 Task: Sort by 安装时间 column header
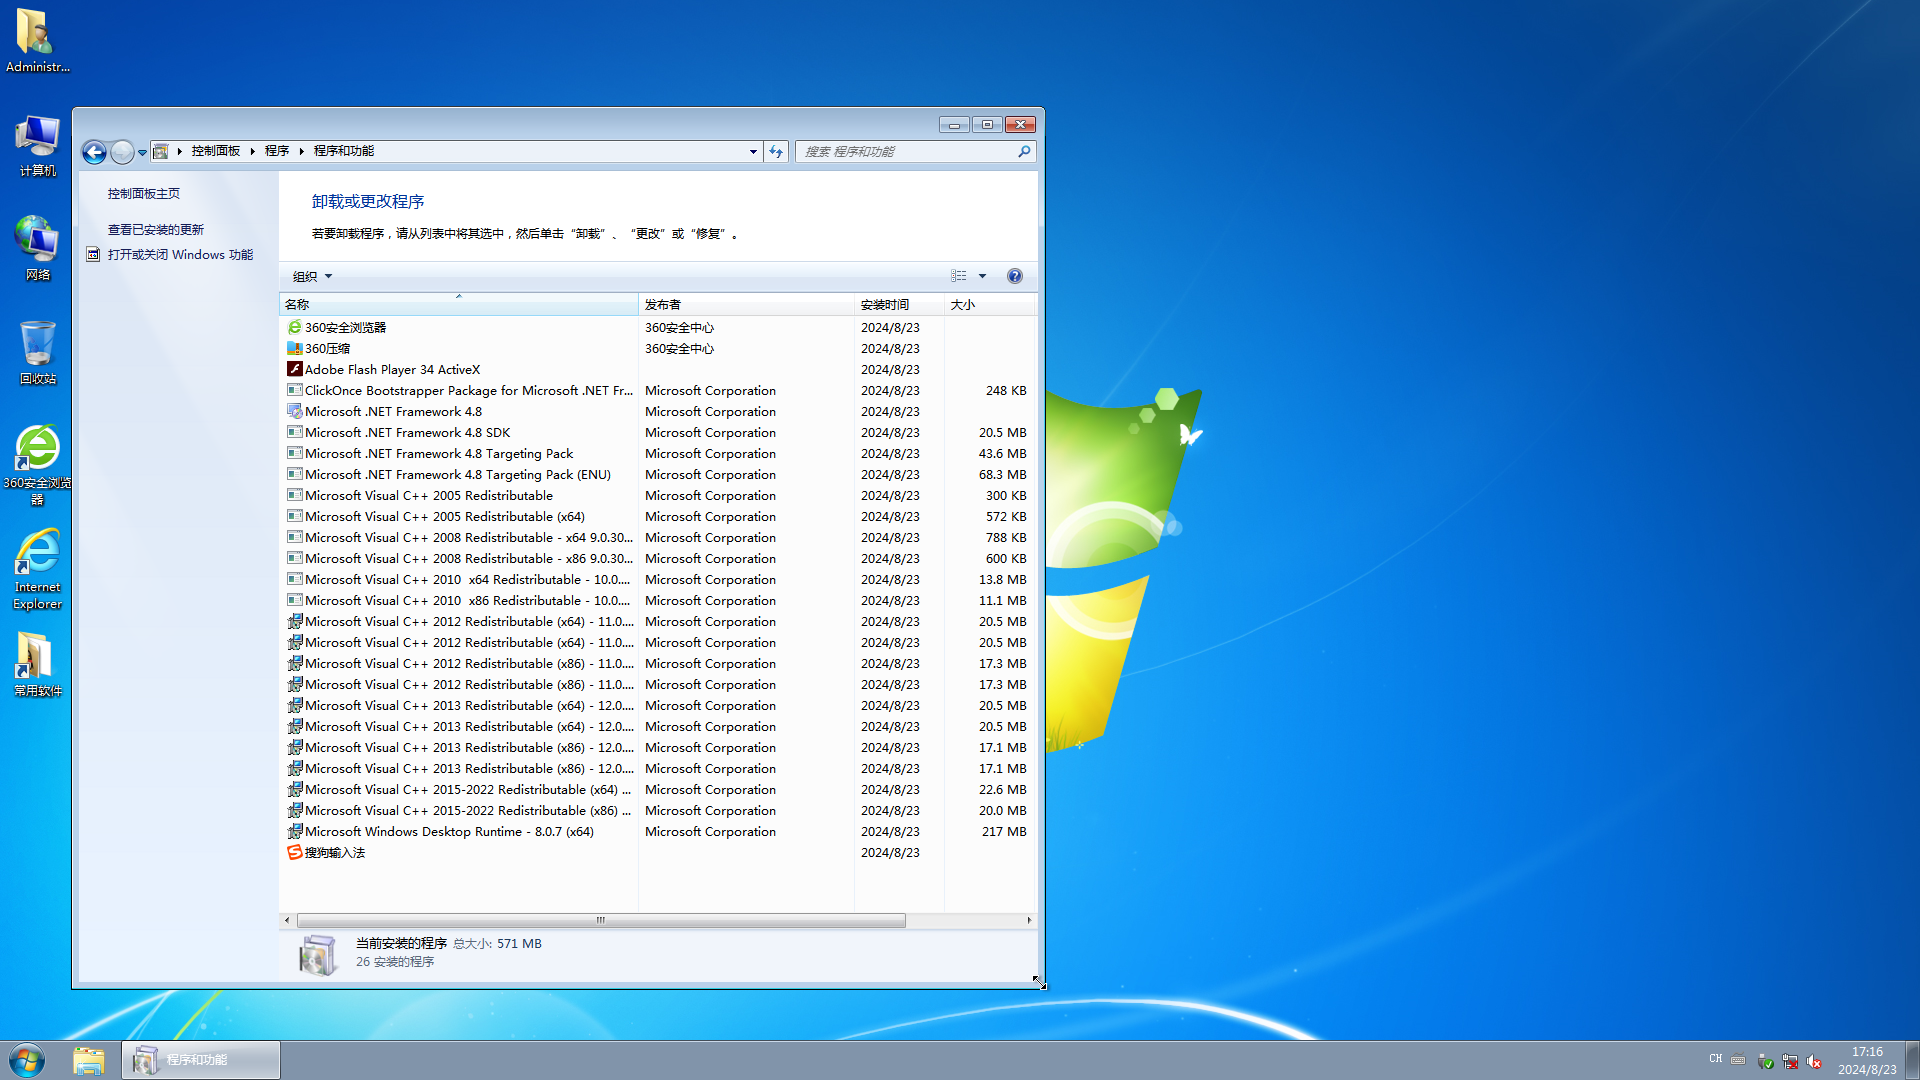coord(899,305)
